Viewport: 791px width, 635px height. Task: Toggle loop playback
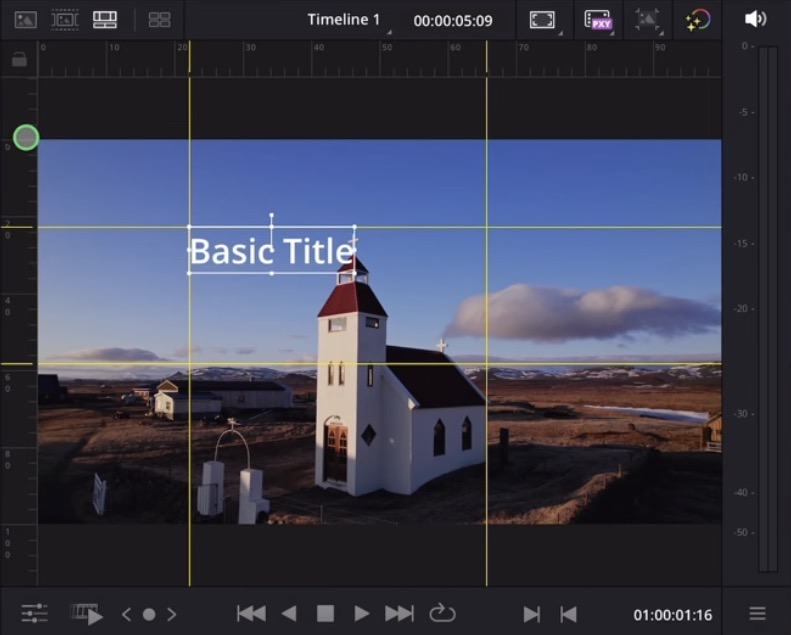pyautogui.click(x=442, y=613)
